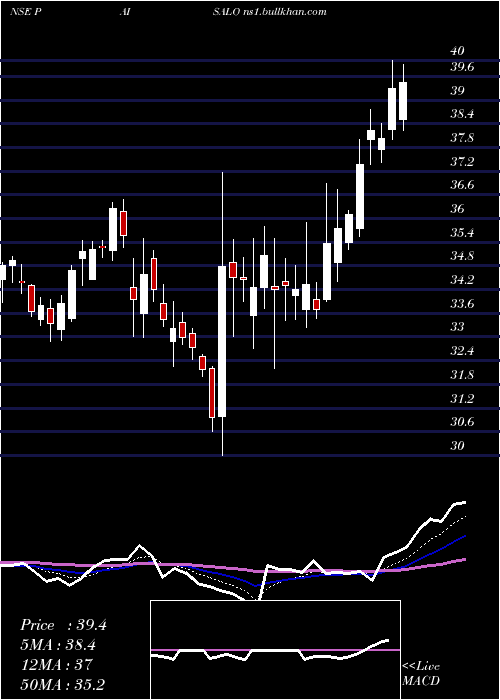Click the 30 price axis label
Image resolution: width=500 pixels, height=700 pixels.
pos(458,446)
